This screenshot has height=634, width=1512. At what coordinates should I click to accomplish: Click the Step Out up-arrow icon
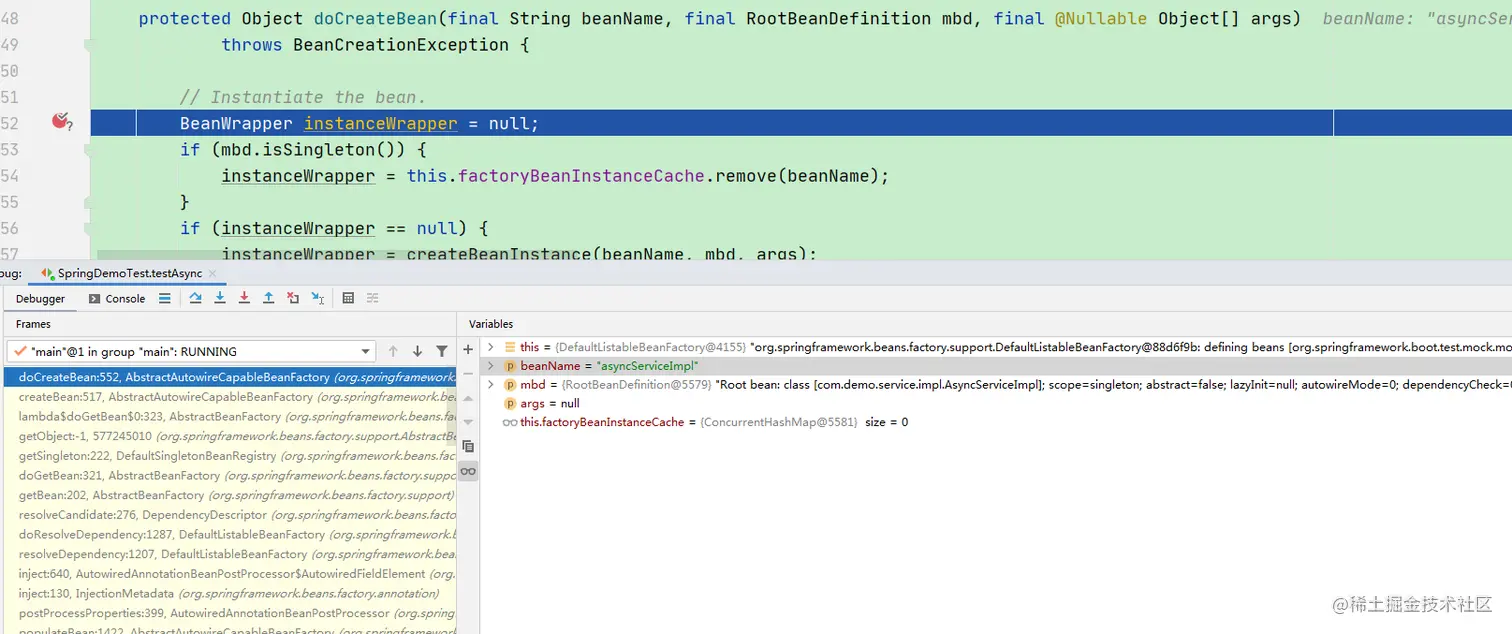click(268, 298)
